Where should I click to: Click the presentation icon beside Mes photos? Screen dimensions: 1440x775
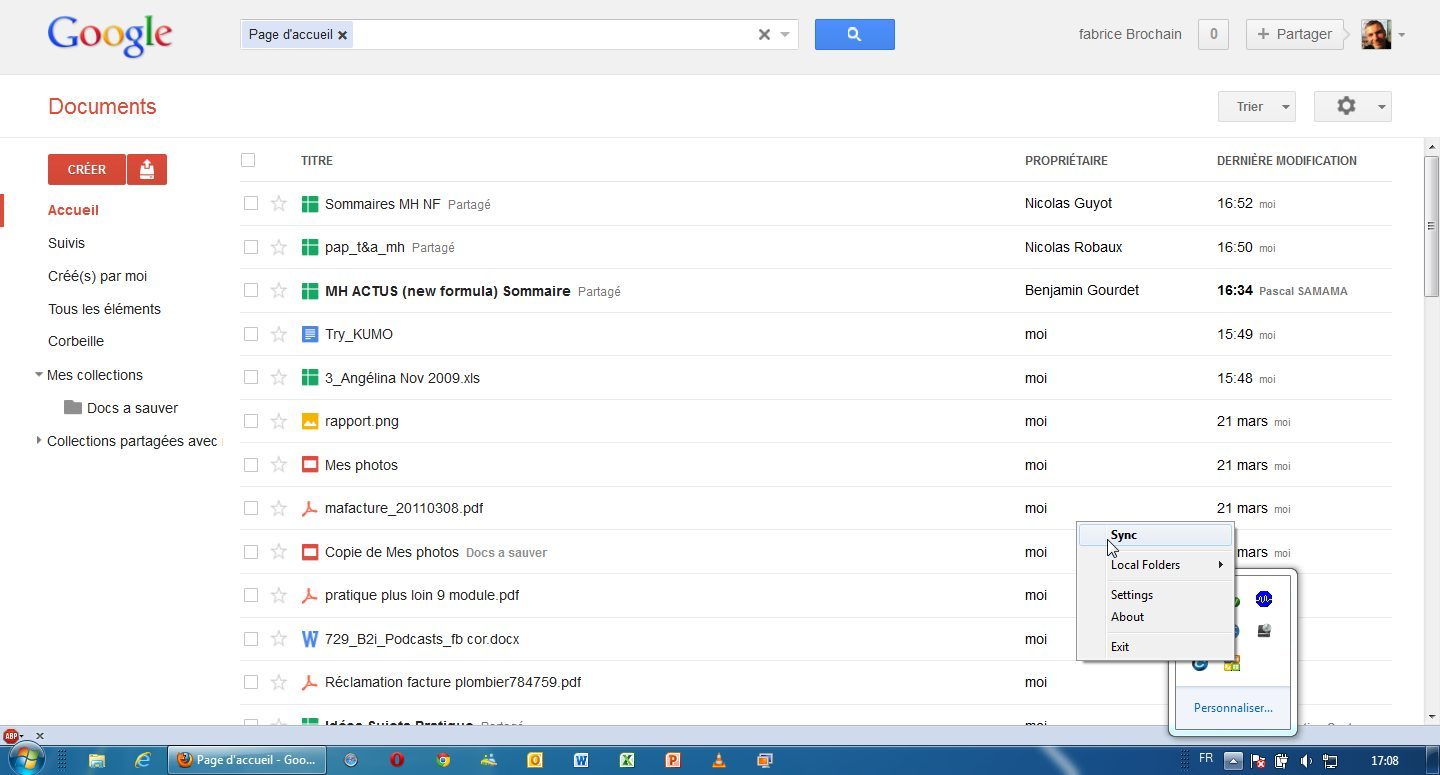(x=310, y=465)
